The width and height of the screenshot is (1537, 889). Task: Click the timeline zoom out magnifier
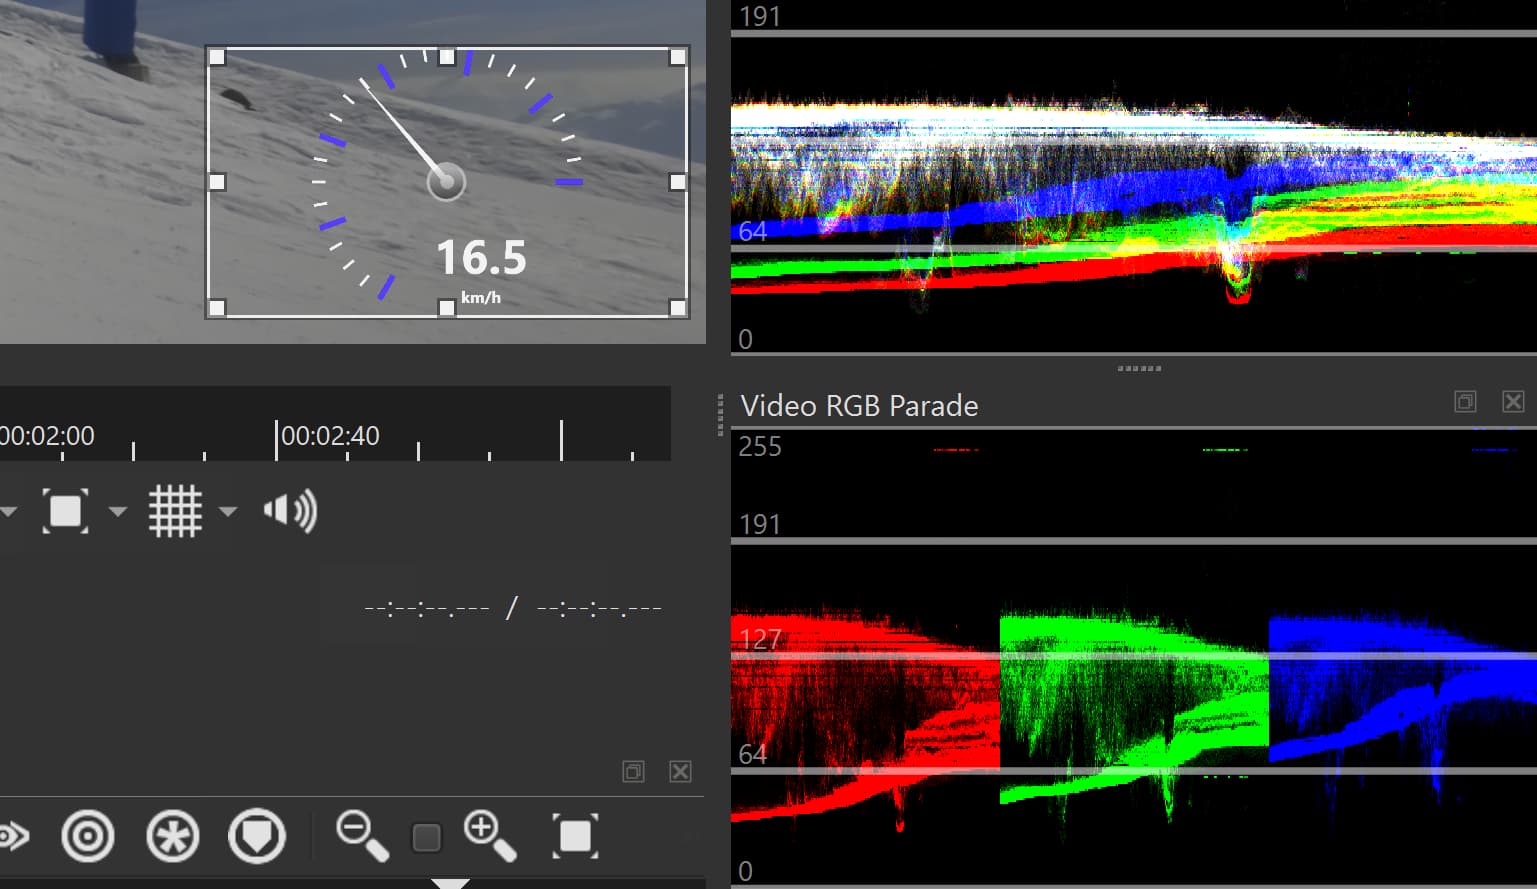coord(361,835)
